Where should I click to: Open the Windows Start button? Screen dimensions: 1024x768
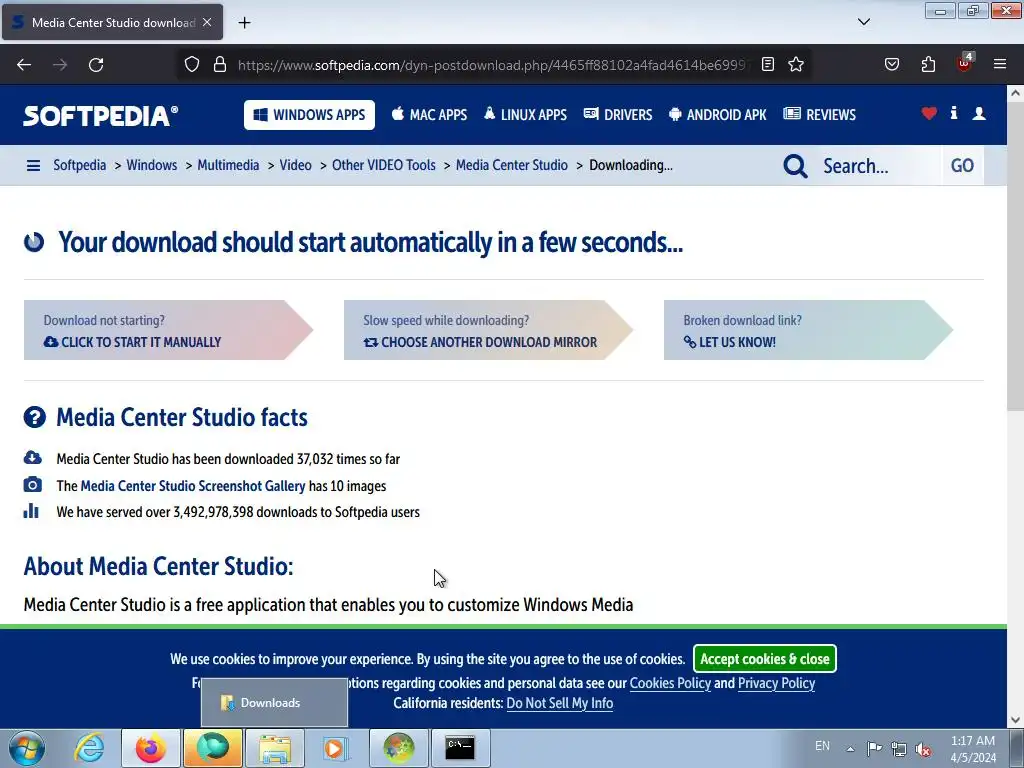pyautogui.click(x=26, y=748)
